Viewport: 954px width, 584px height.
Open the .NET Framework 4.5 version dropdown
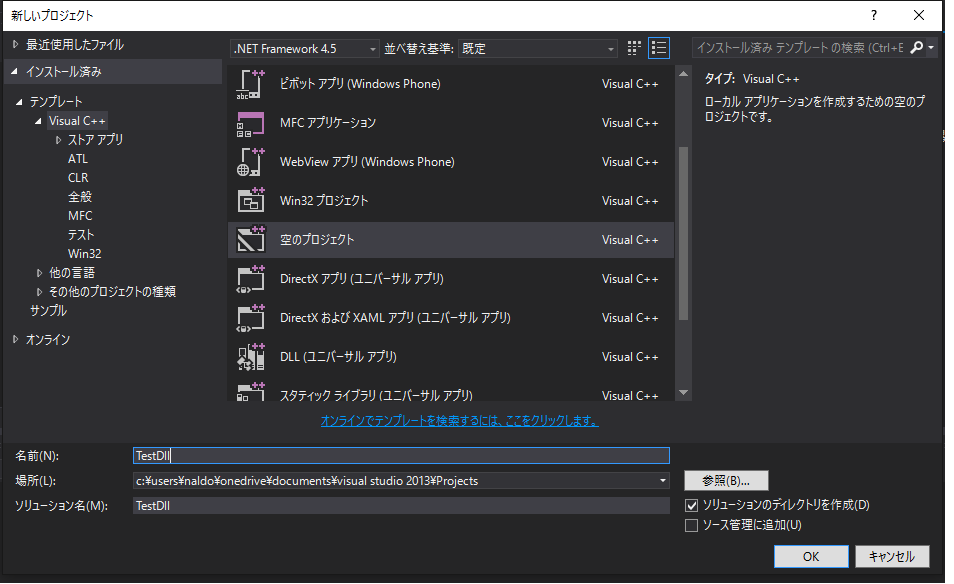point(305,49)
